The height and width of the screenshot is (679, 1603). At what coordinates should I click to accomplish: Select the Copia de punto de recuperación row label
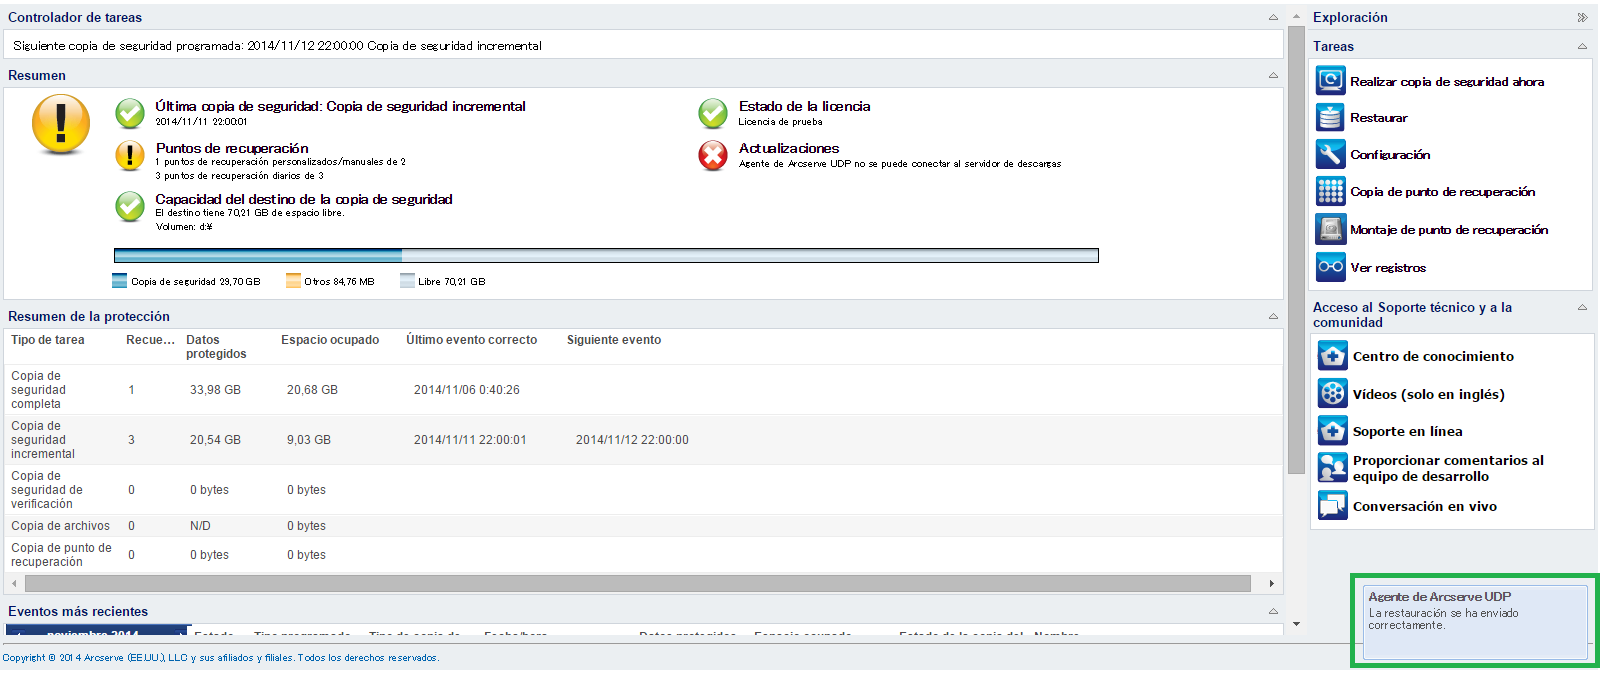61,555
